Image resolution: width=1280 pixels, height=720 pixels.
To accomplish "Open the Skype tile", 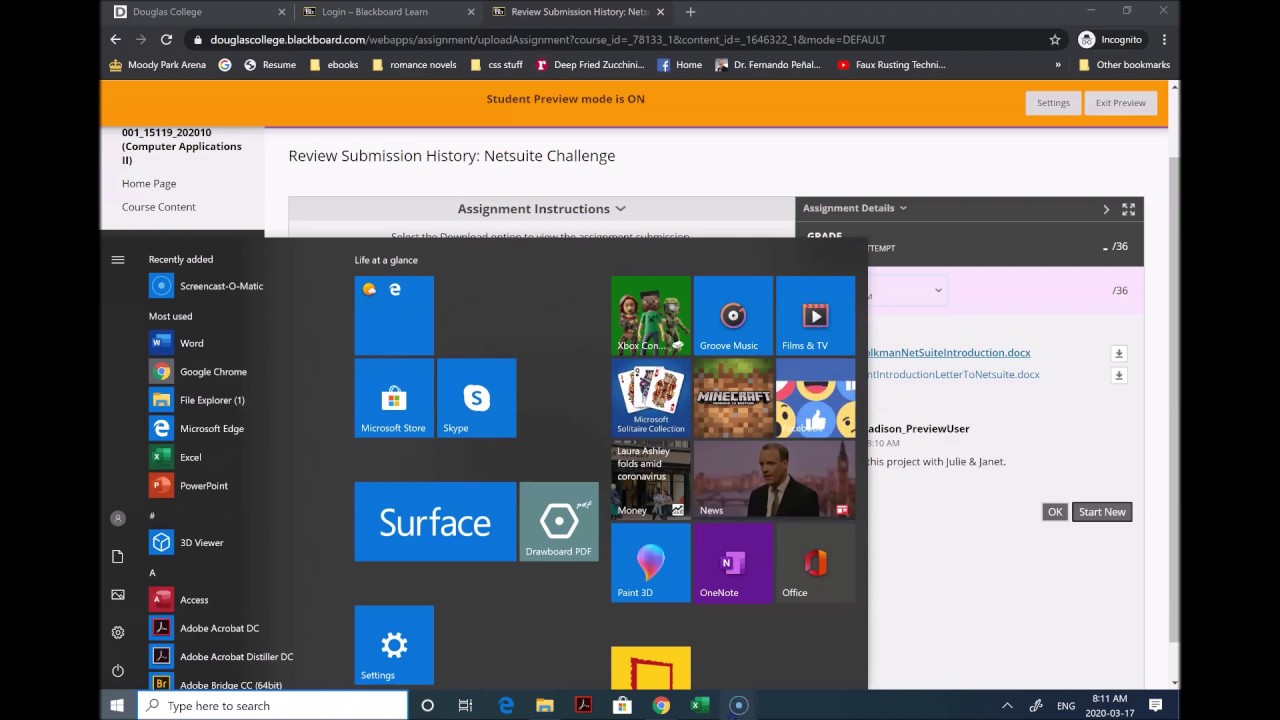I will pyautogui.click(x=476, y=398).
